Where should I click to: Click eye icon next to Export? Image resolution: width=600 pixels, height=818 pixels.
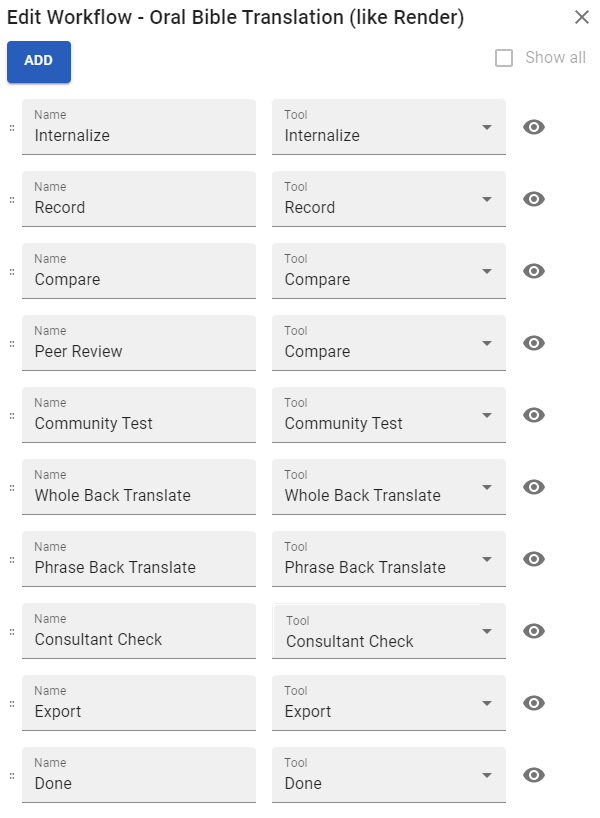[534, 703]
